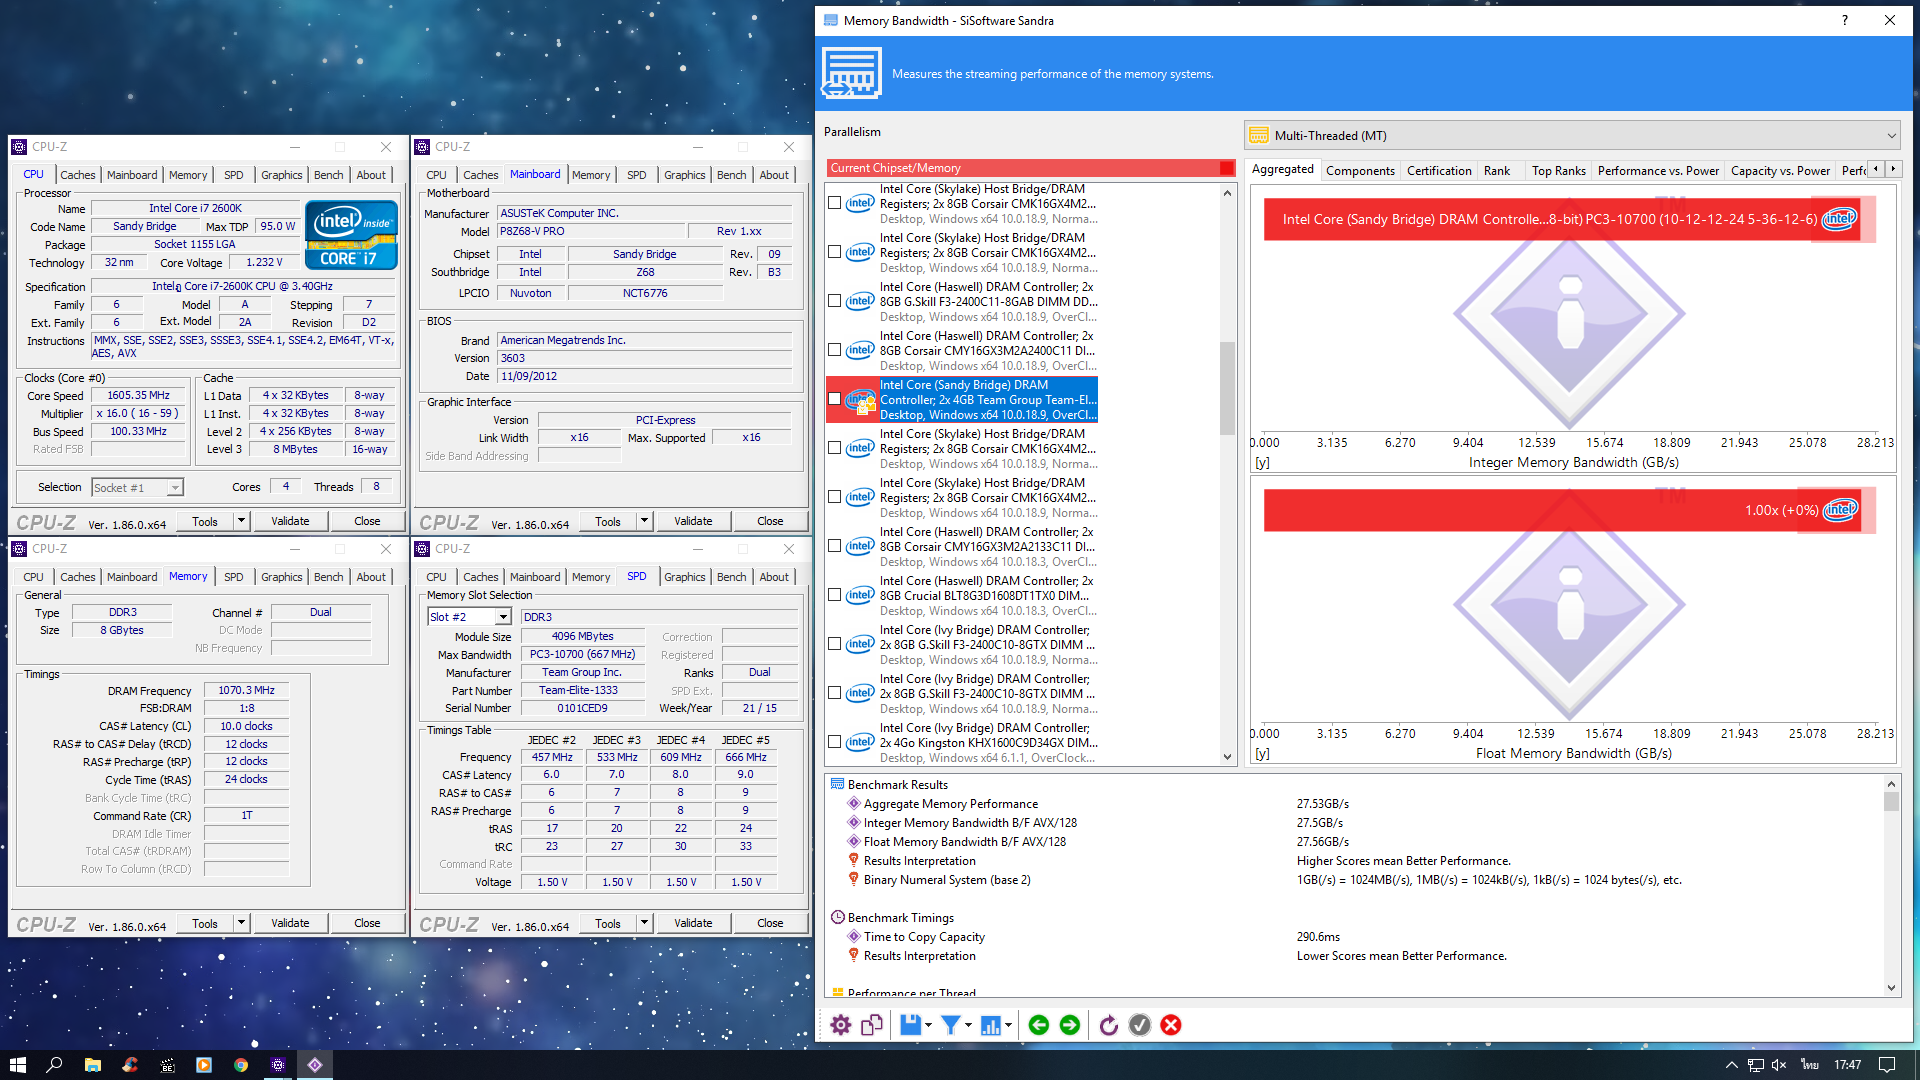Go forward with green right arrow
This screenshot has width=1920, height=1080.
click(x=1070, y=1025)
